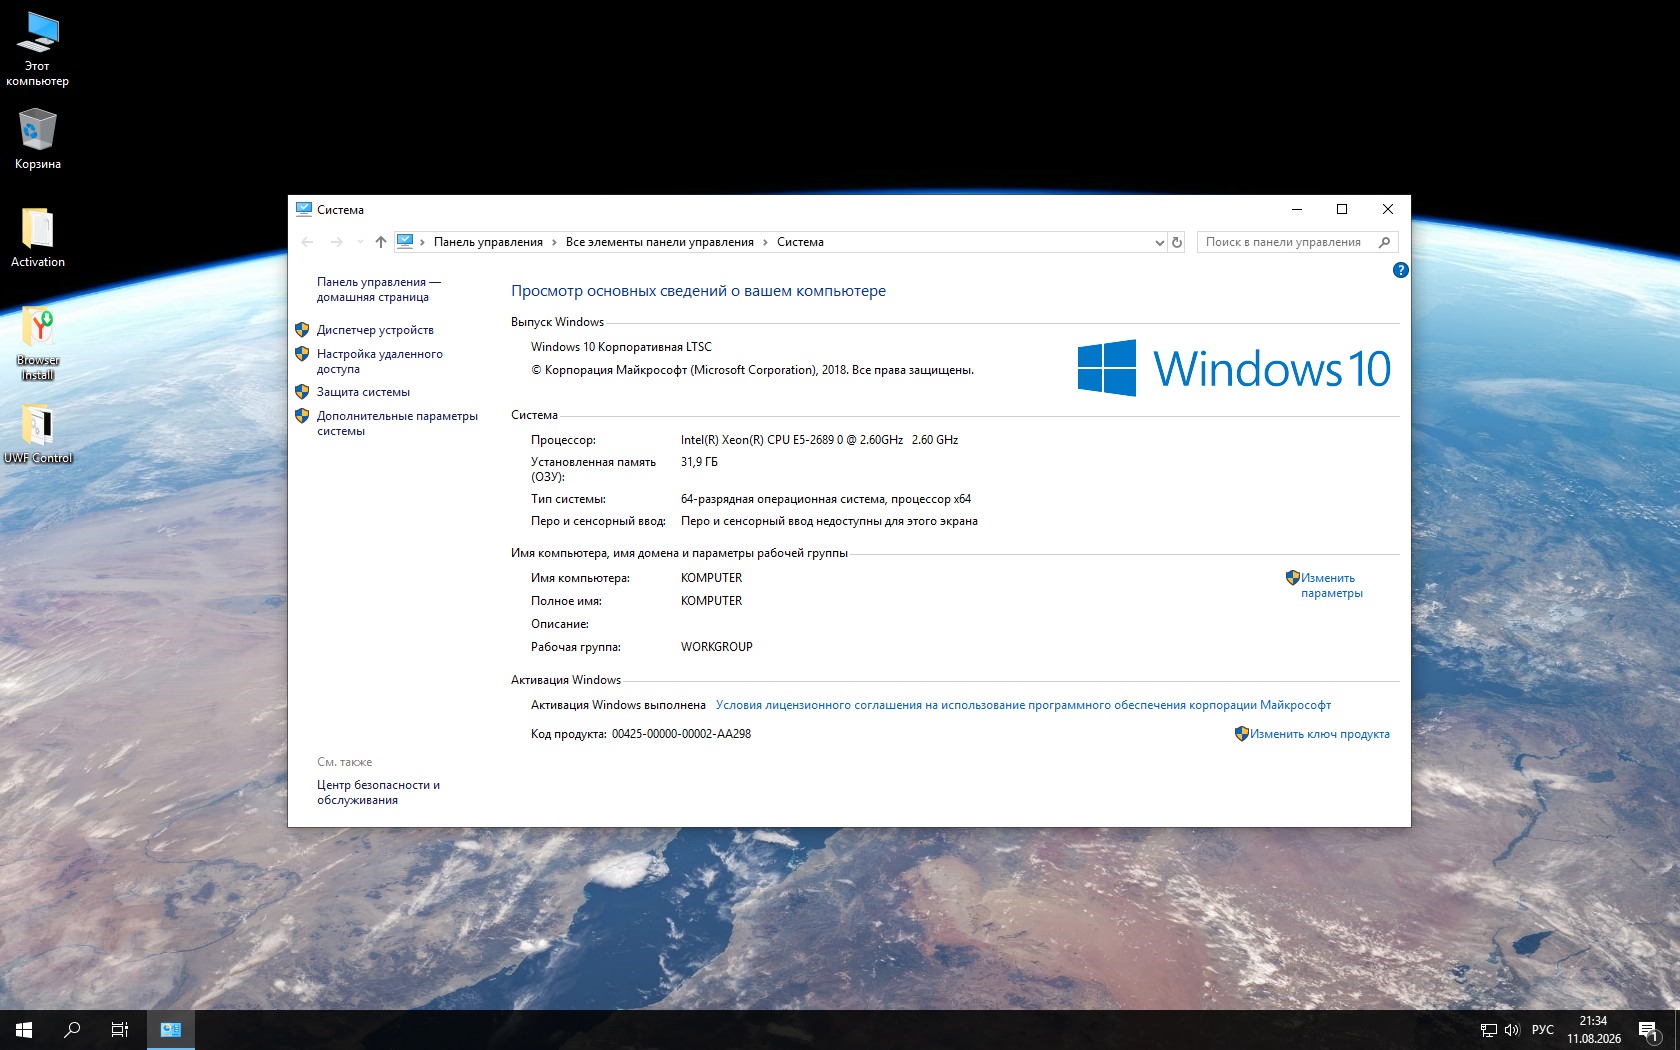Select the UWF Control desktop icon
The height and width of the screenshot is (1050, 1680).
click(38, 434)
